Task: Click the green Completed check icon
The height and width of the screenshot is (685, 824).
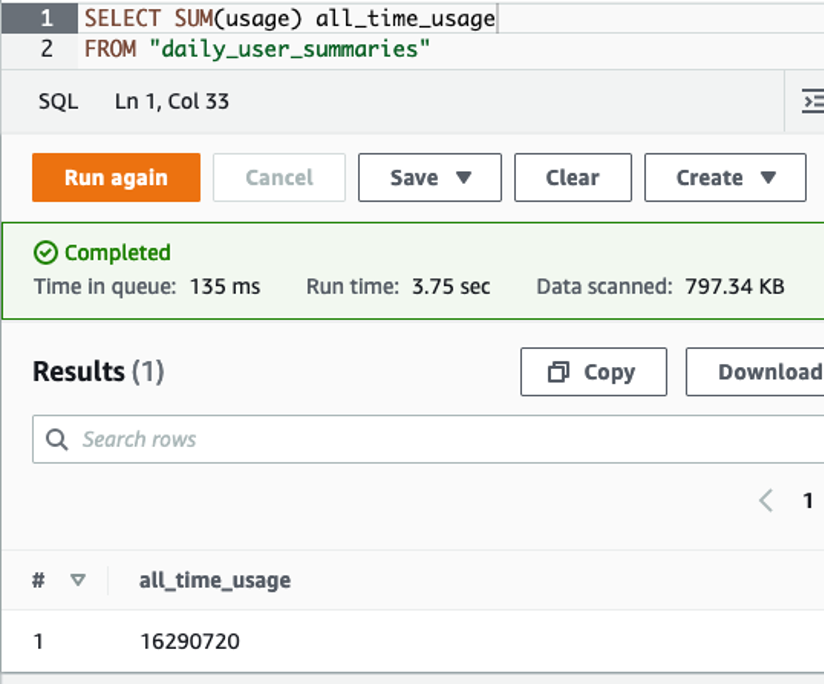Action: point(46,253)
